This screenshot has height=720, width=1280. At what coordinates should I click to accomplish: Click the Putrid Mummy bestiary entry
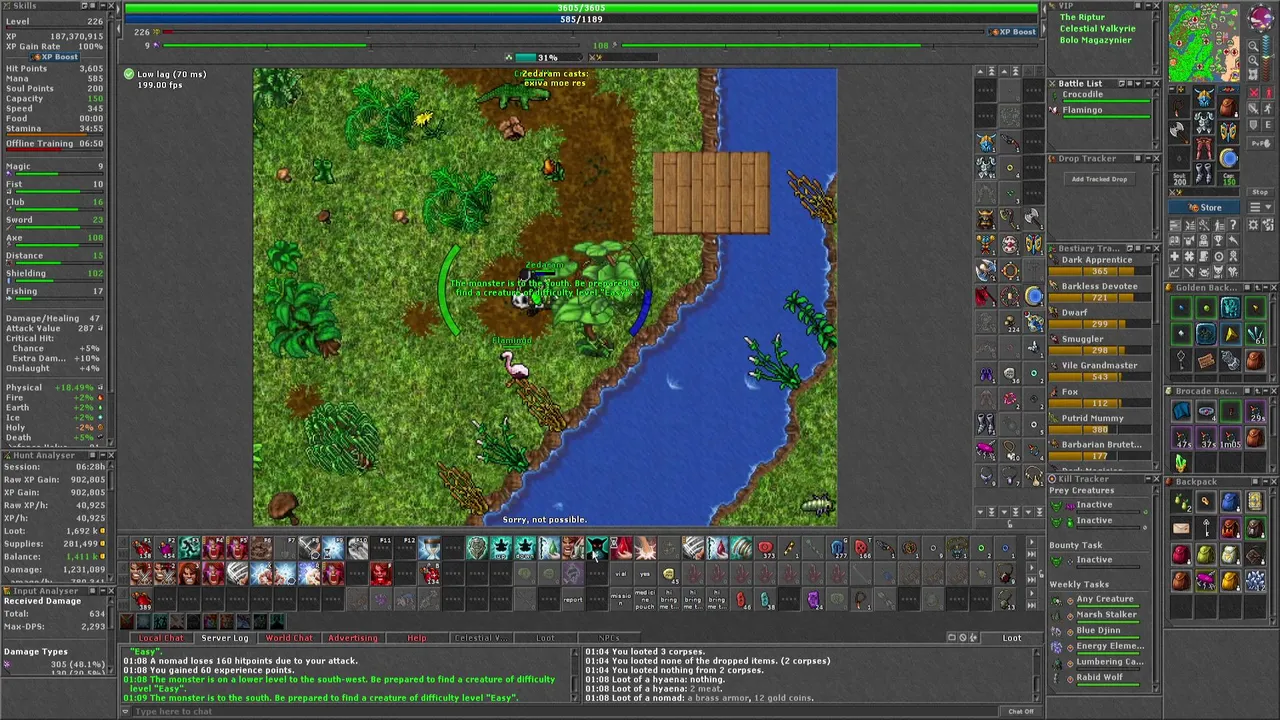[1099, 423]
